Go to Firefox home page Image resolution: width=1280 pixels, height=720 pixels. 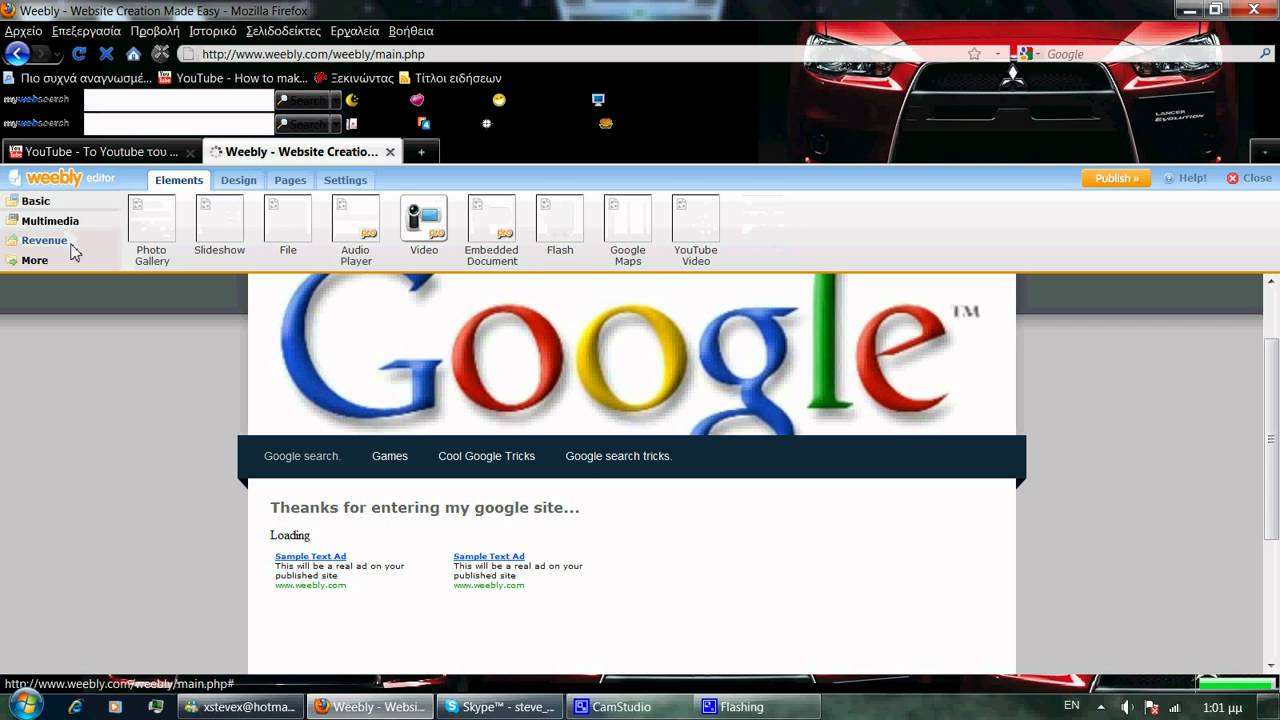point(133,54)
